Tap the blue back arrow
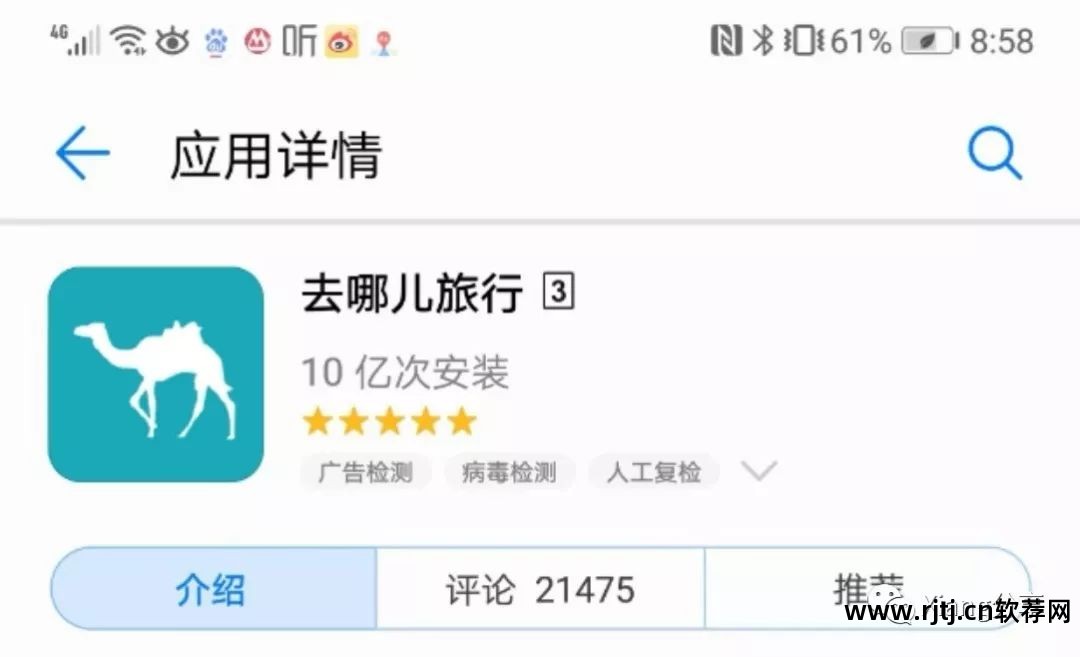Viewport: 1080px width, 657px height. pyautogui.click(x=83, y=153)
